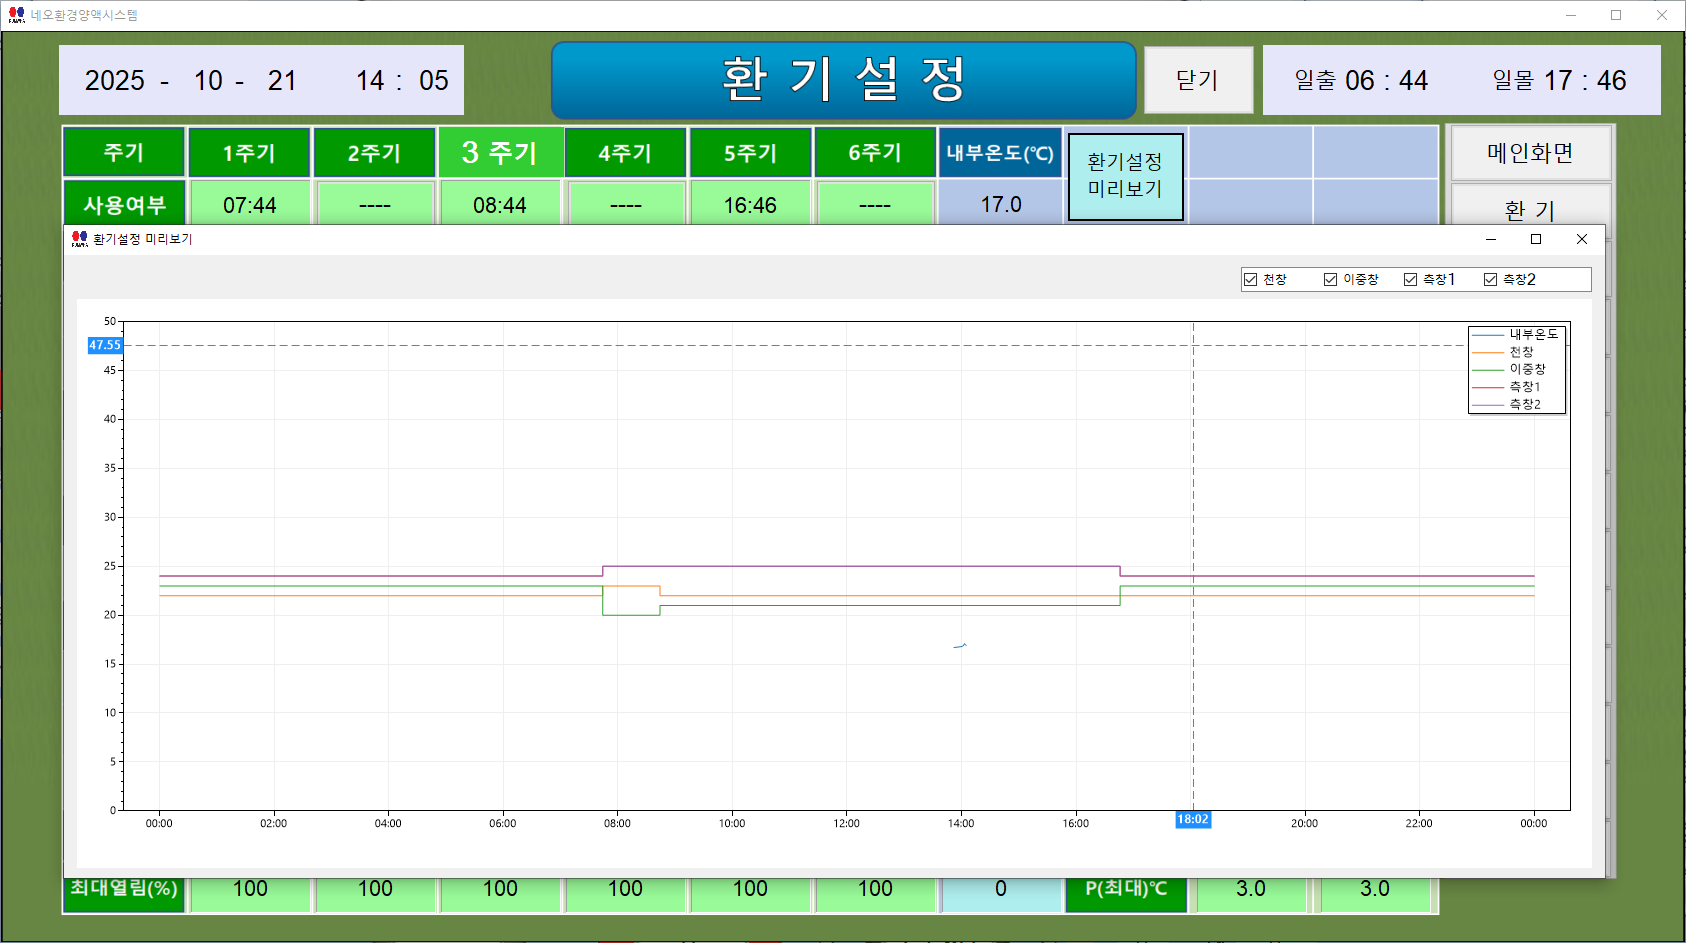Click the 일몰 17:46 sunset display
The width and height of the screenshot is (1686, 943).
pyautogui.click(x=1559, y=80)
